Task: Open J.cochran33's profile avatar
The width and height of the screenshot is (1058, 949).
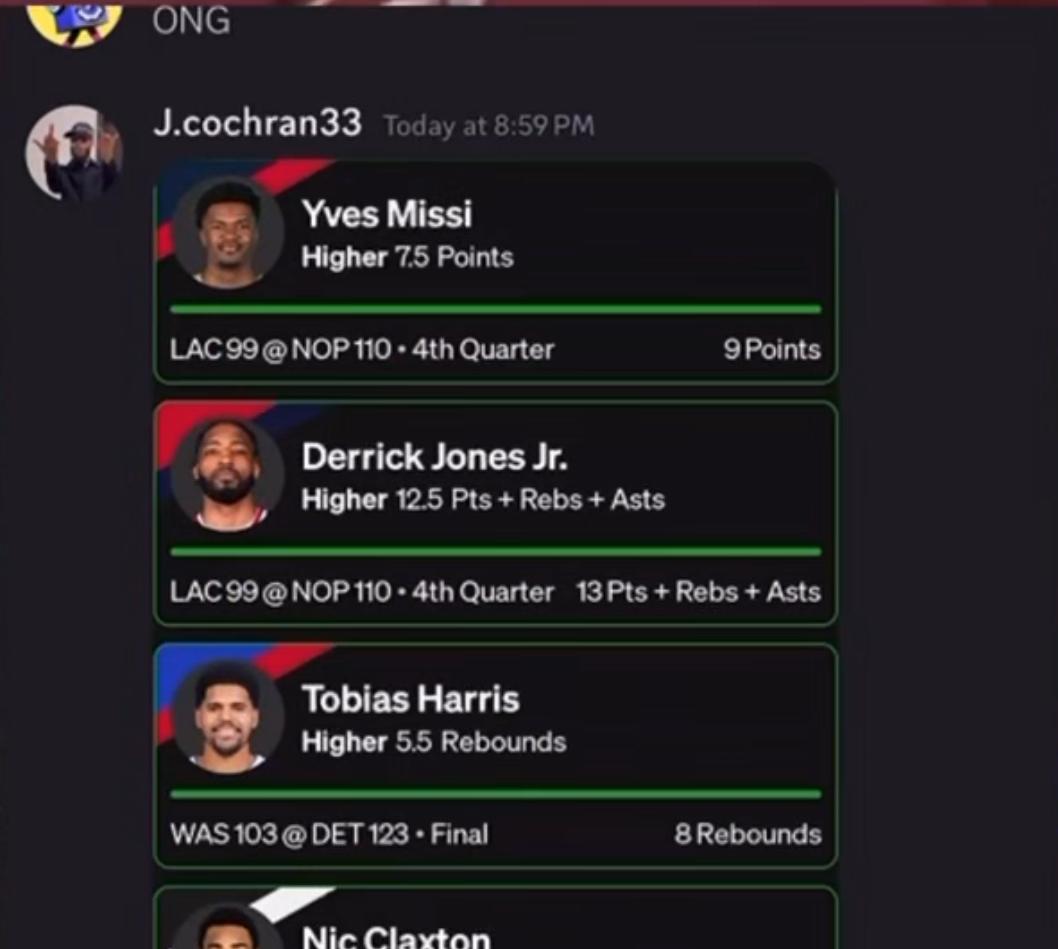Action: [x=74, y=153]
